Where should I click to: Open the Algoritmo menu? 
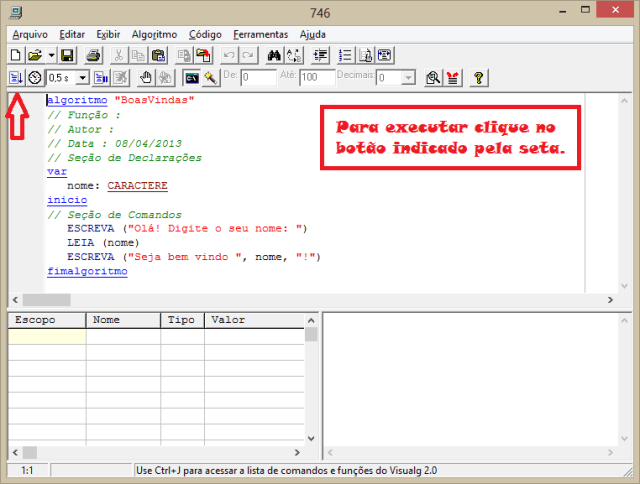coord(151,34)
